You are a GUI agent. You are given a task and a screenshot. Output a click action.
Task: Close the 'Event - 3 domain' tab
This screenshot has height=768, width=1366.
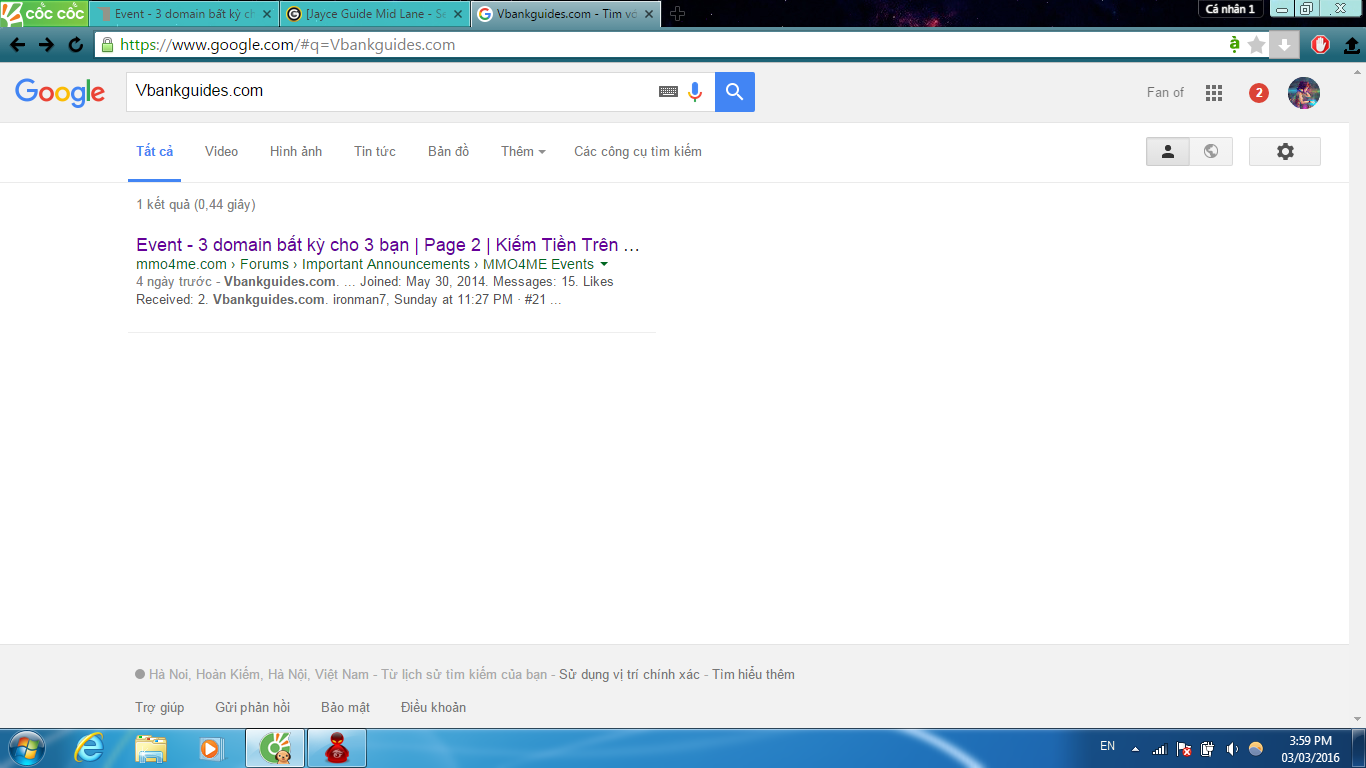pos(267,15)
